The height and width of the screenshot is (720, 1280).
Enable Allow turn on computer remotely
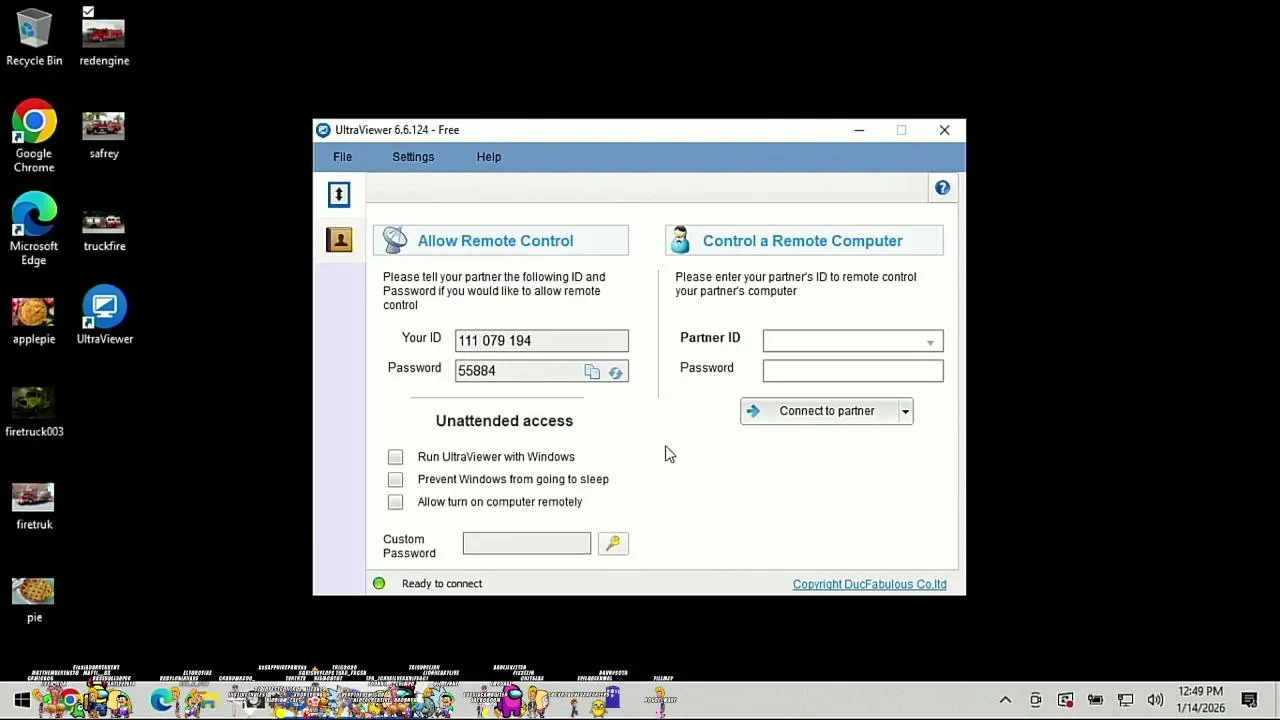(396, 502)
